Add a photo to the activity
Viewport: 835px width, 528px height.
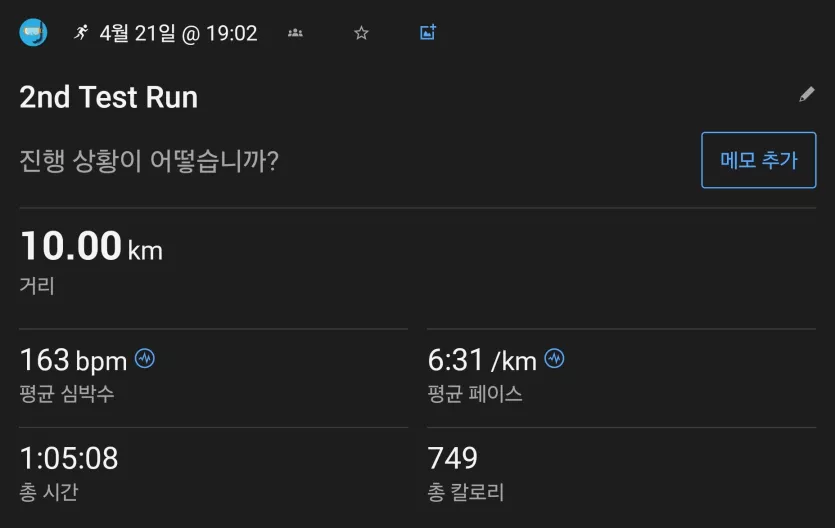428,32
